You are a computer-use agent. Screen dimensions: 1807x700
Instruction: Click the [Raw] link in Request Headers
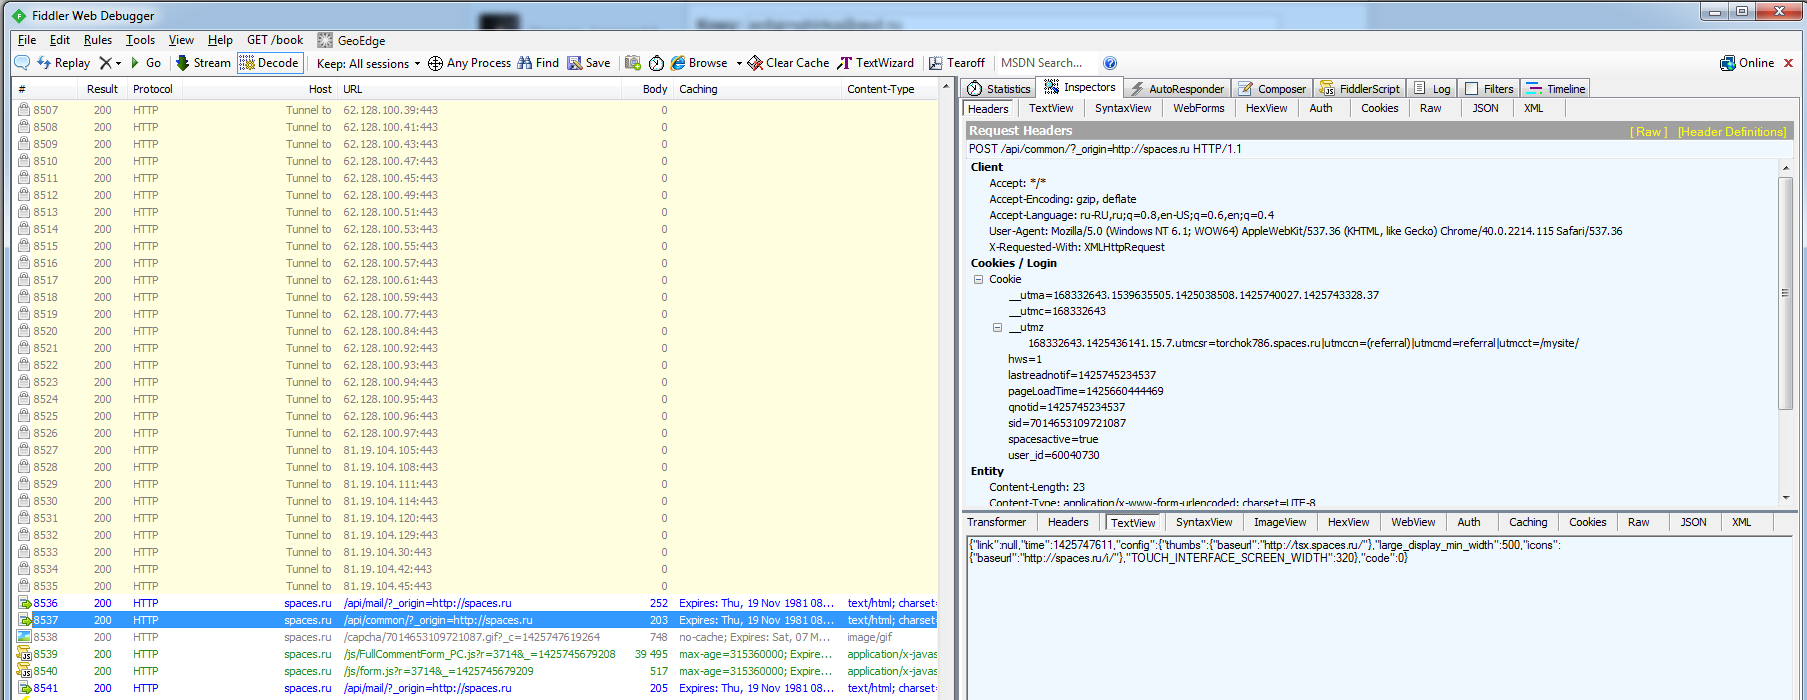[1648, 132]
